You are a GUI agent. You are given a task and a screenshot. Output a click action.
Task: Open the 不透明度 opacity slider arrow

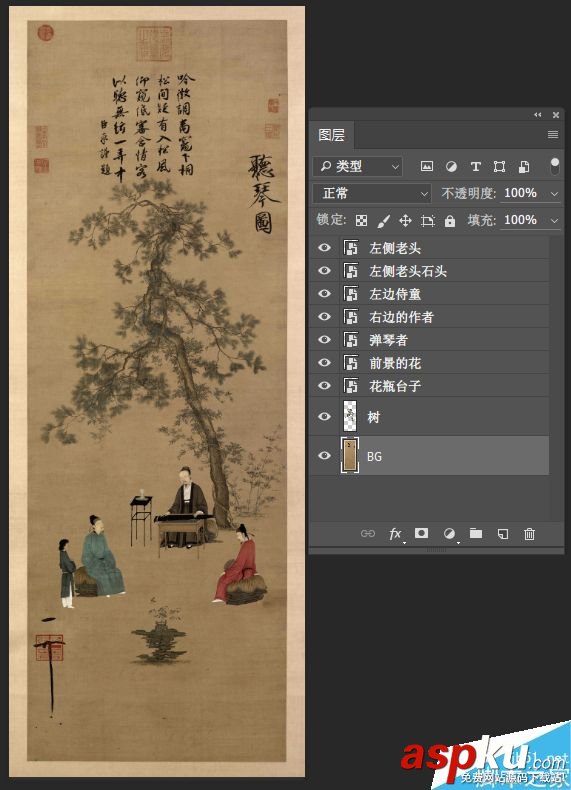[554, 193]
